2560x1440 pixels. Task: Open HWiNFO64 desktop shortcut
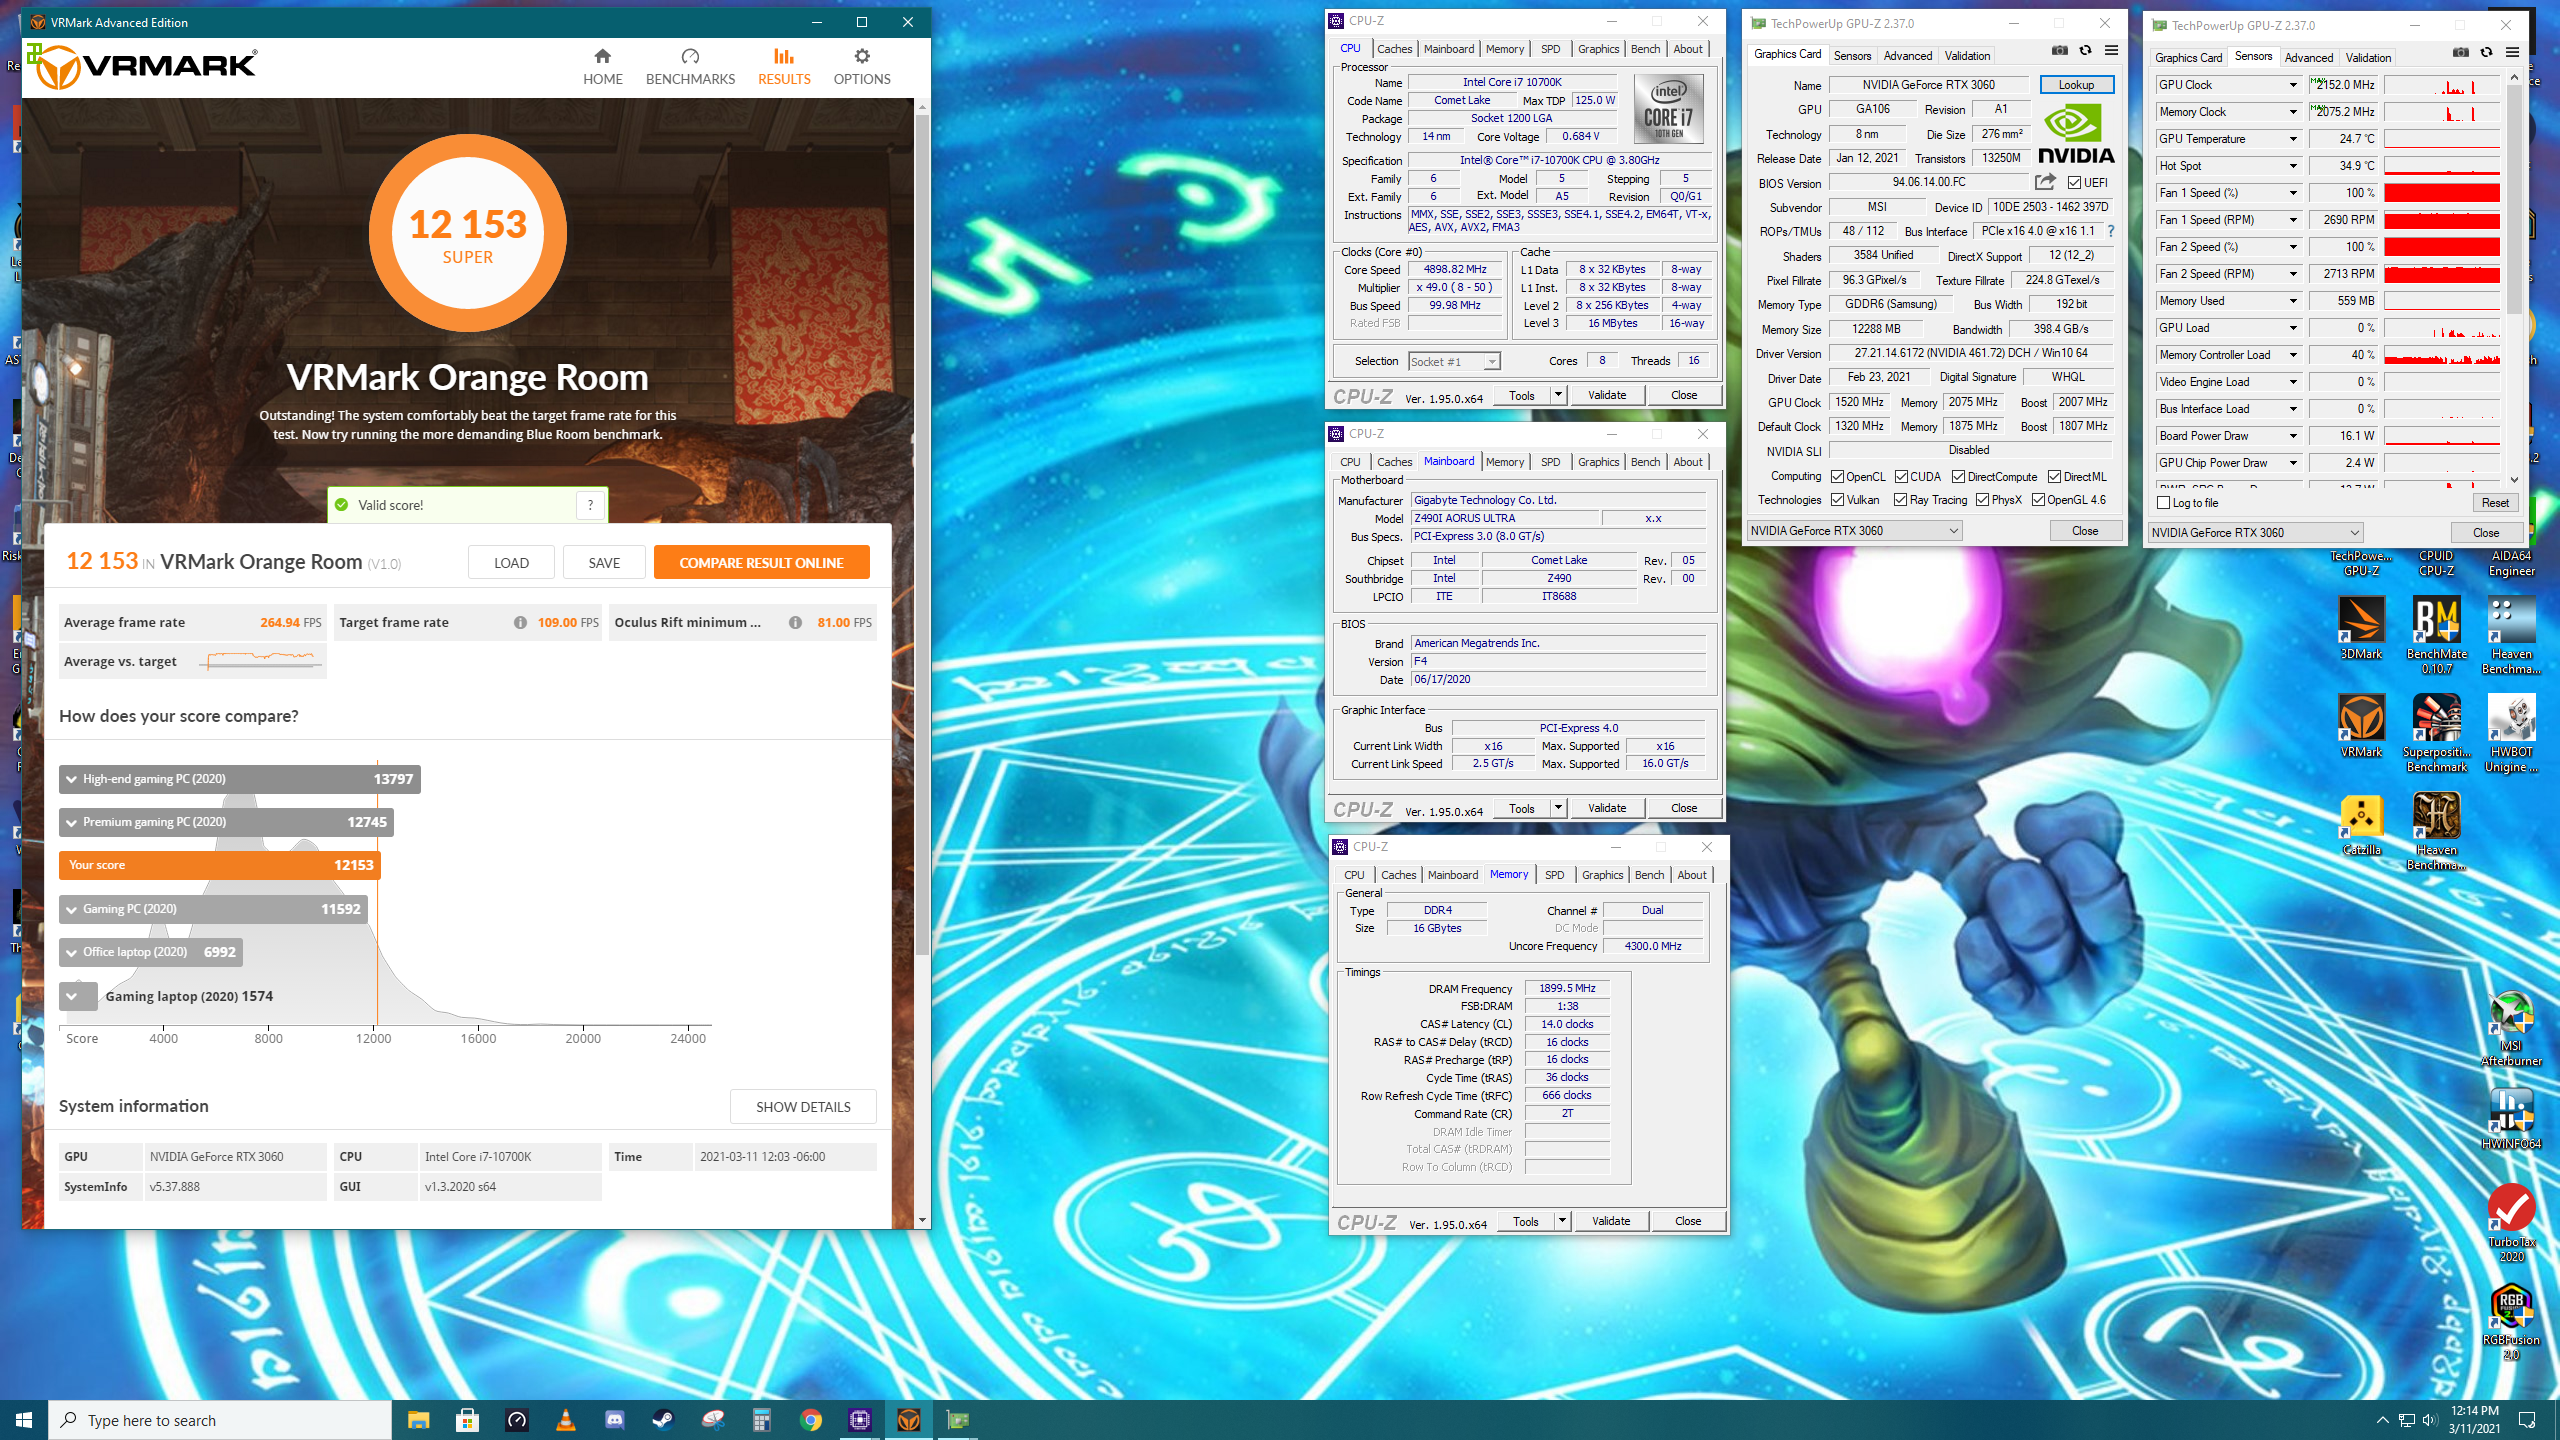2511,1118
